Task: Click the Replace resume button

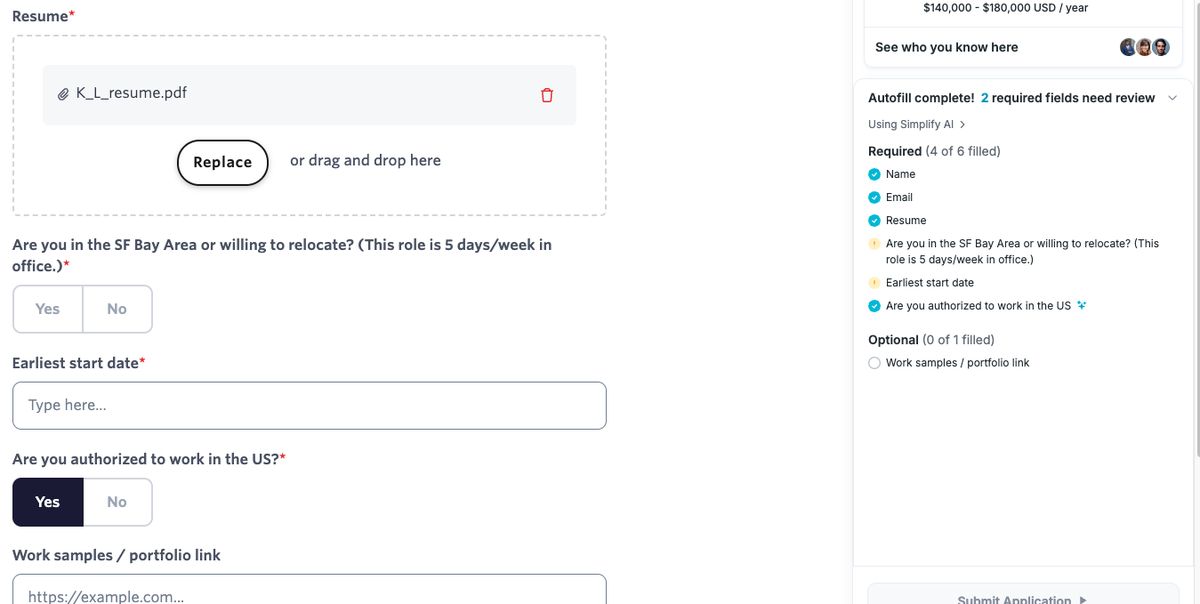Action: 223,162
